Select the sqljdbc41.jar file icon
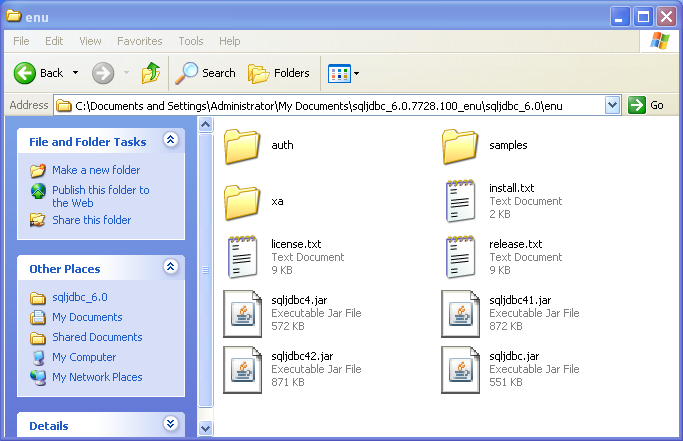Image resolution: width=683 pixels, height=441 pixels. point(460,314)
